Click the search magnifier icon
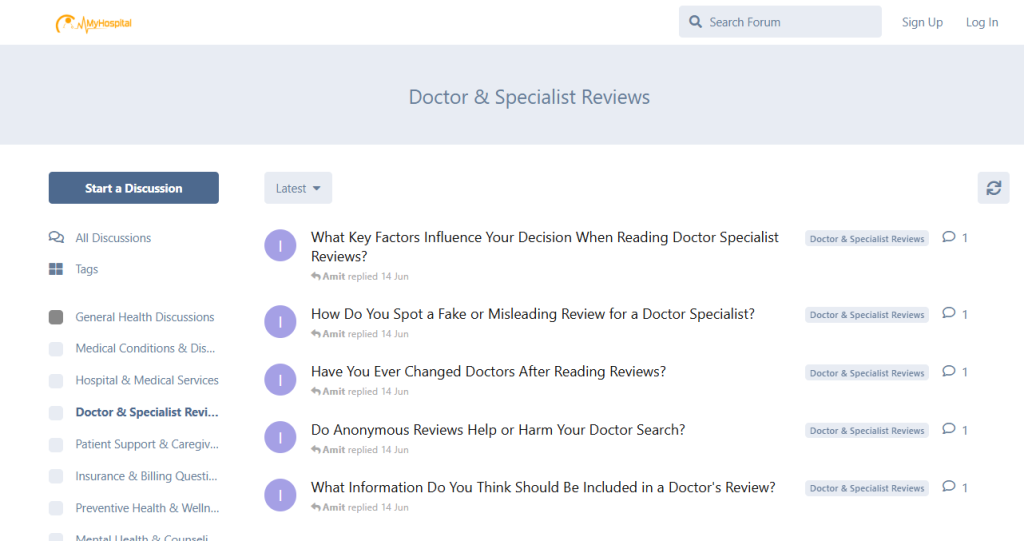 click(696, 22)
